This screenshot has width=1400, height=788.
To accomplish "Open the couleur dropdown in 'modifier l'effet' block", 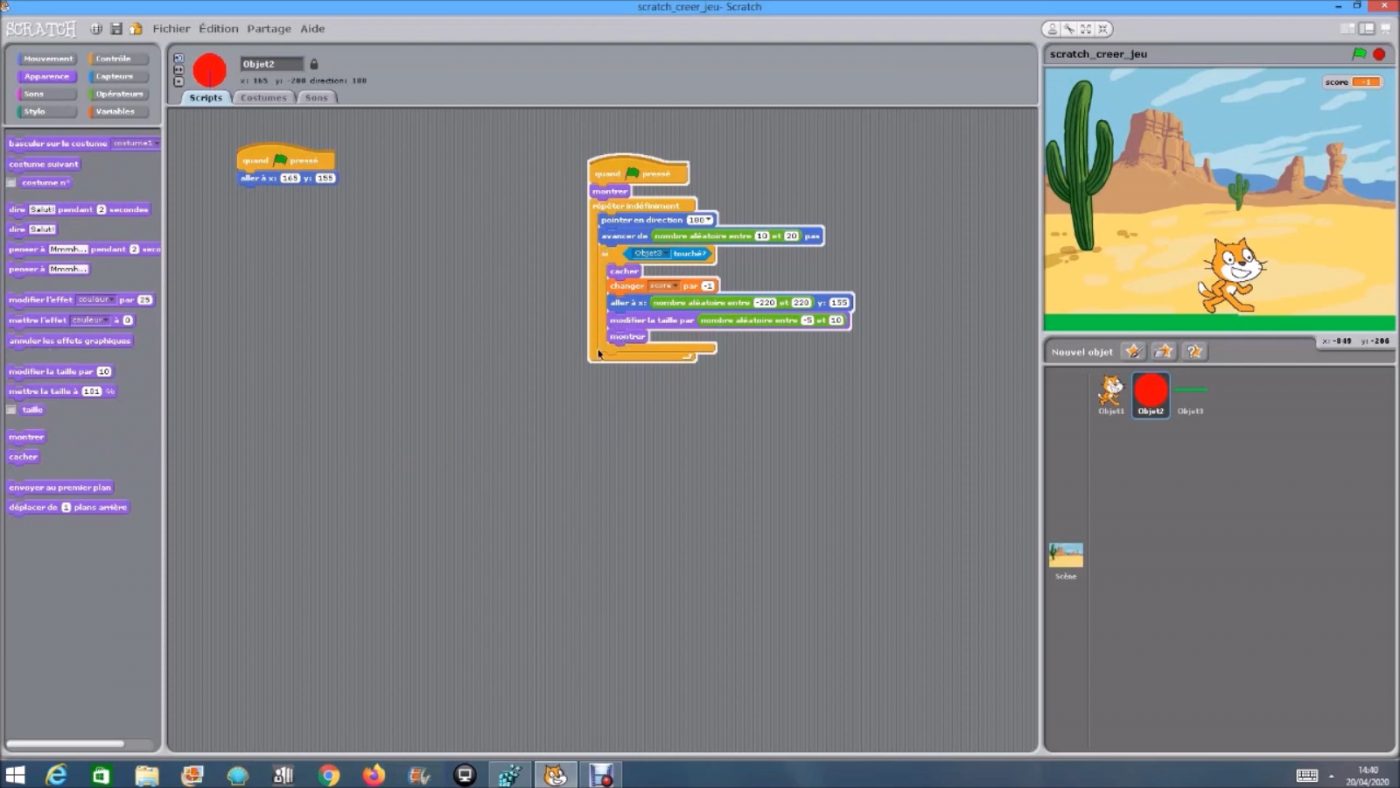I will (95, 300).
